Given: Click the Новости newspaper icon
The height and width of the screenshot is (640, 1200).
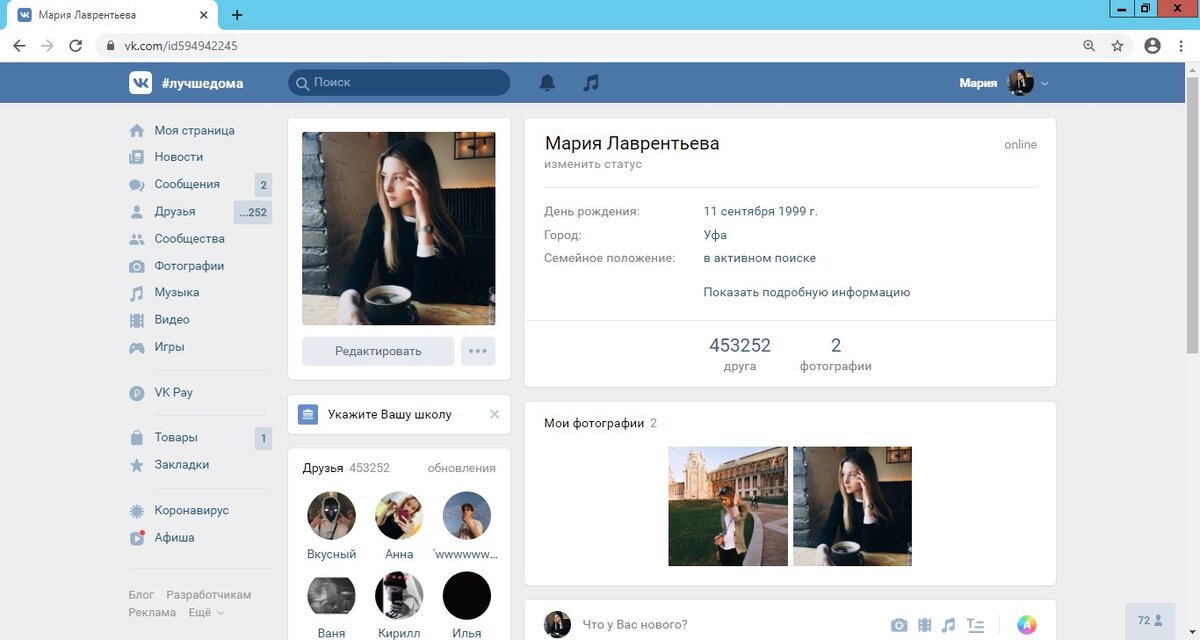Looking at the screenshot, I should coord(137,157).
